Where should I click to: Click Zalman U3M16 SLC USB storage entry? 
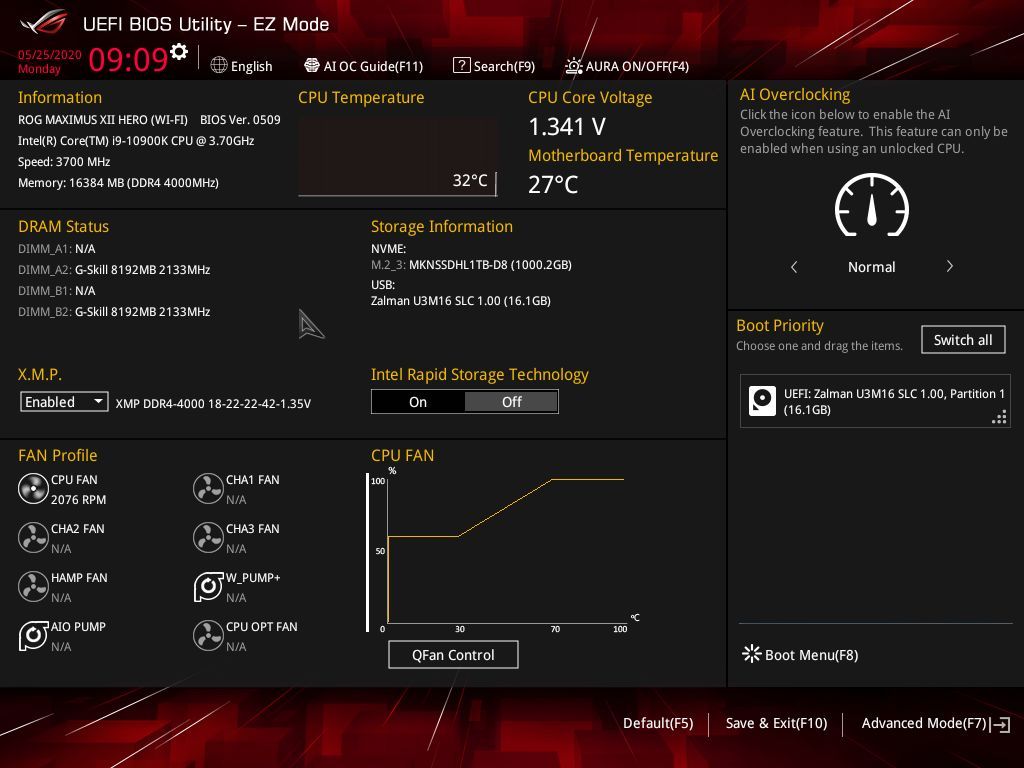461,300
